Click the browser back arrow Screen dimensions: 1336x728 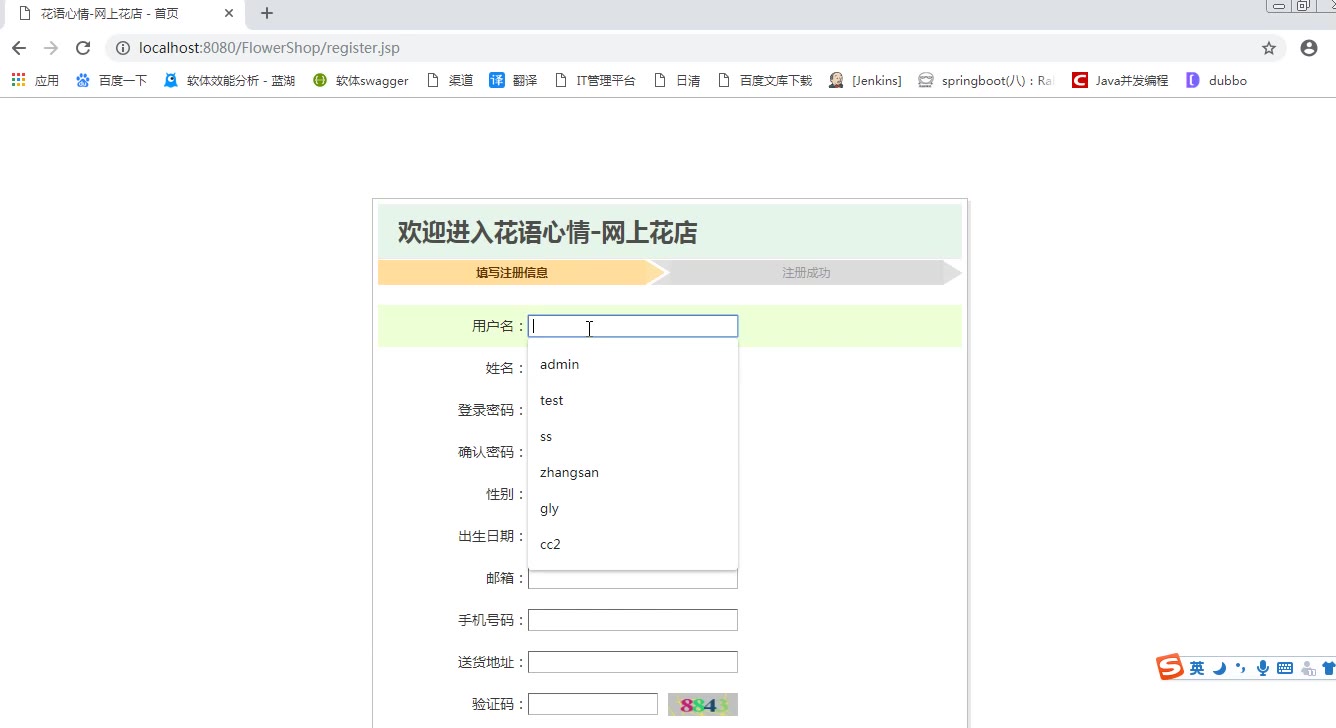tap(19, 48)
